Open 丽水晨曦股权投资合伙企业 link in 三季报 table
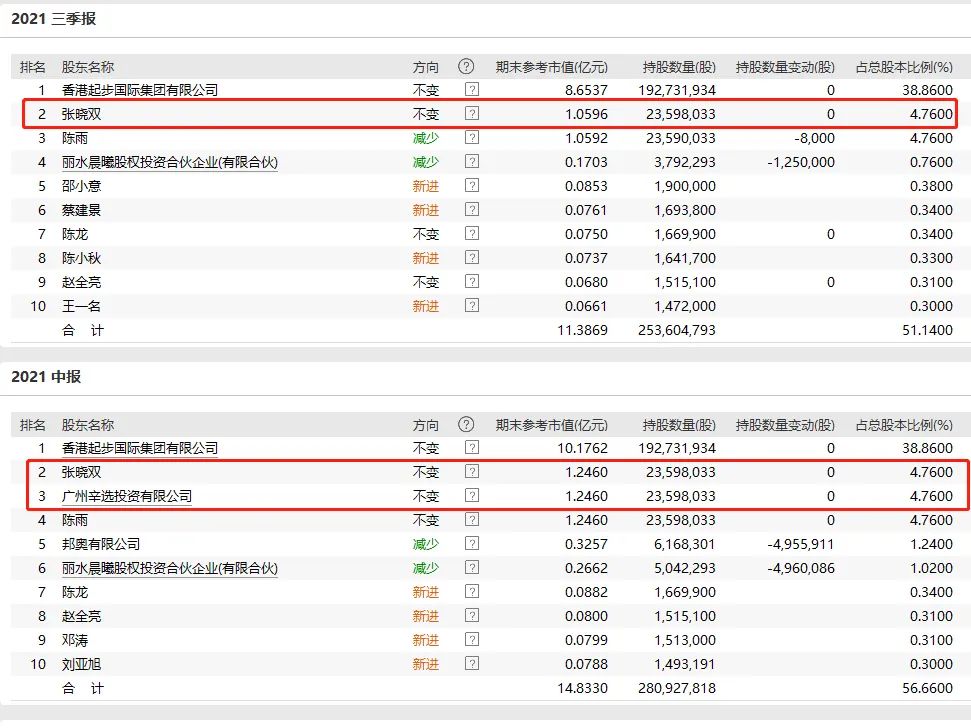971x728 pixels. pyautogui.click(x=169, y=162)
